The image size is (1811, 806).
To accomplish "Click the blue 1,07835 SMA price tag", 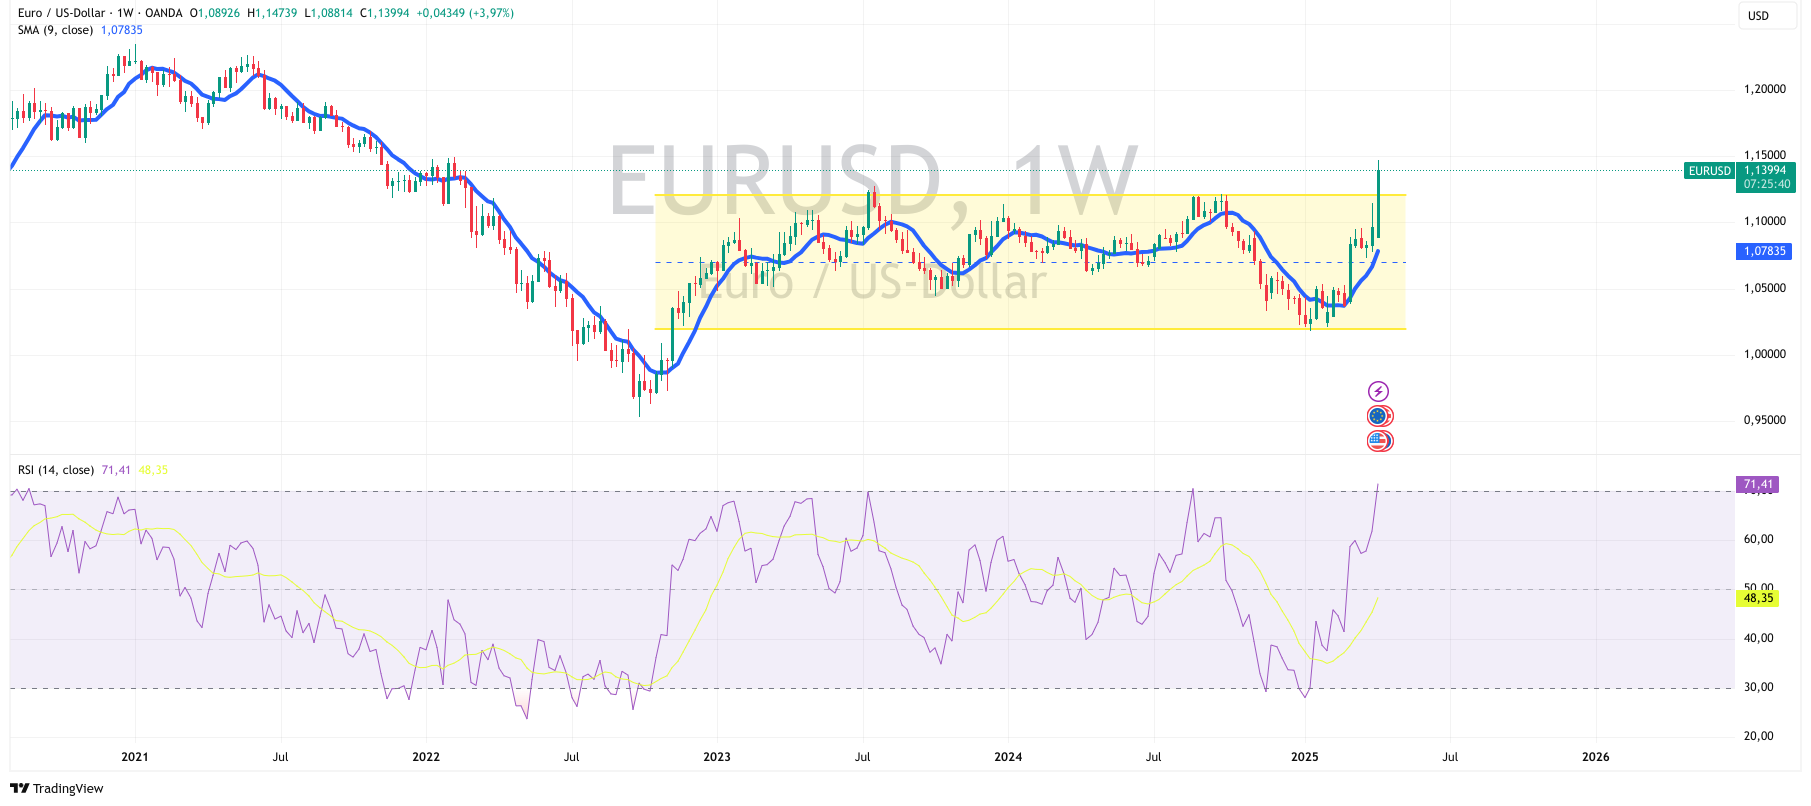I will 1765,251.
